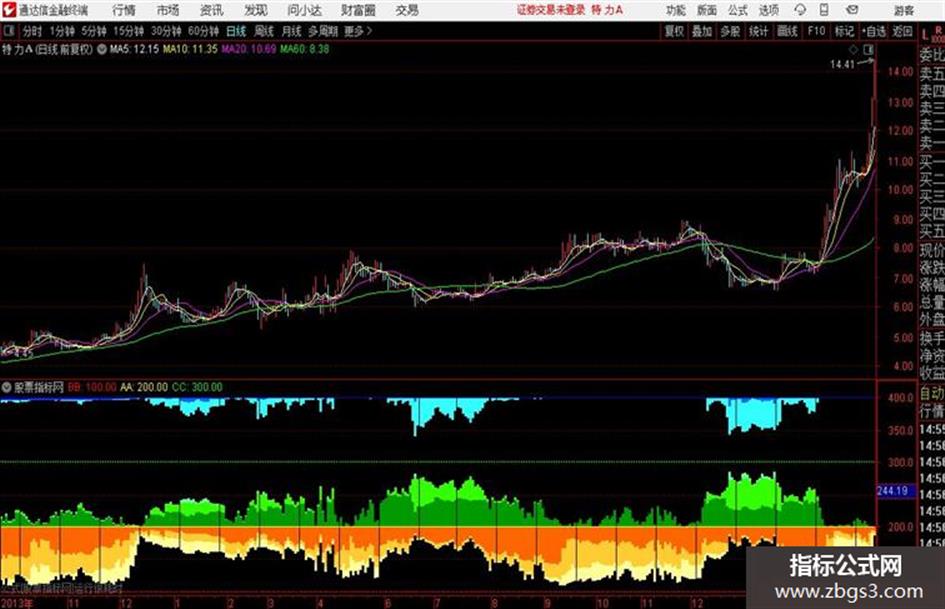
Task: Click the MA60: 8.38 value
Action: tap(304, 49)
